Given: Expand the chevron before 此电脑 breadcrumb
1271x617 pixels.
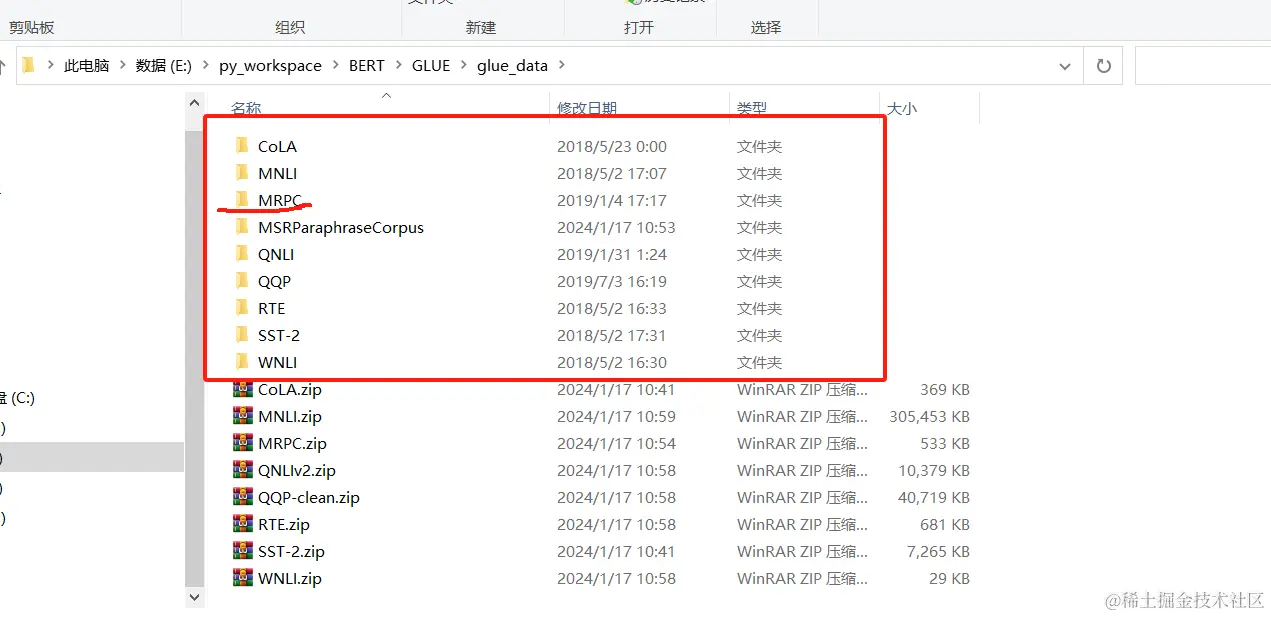Looking at the screenshot, I should [50, 65].
